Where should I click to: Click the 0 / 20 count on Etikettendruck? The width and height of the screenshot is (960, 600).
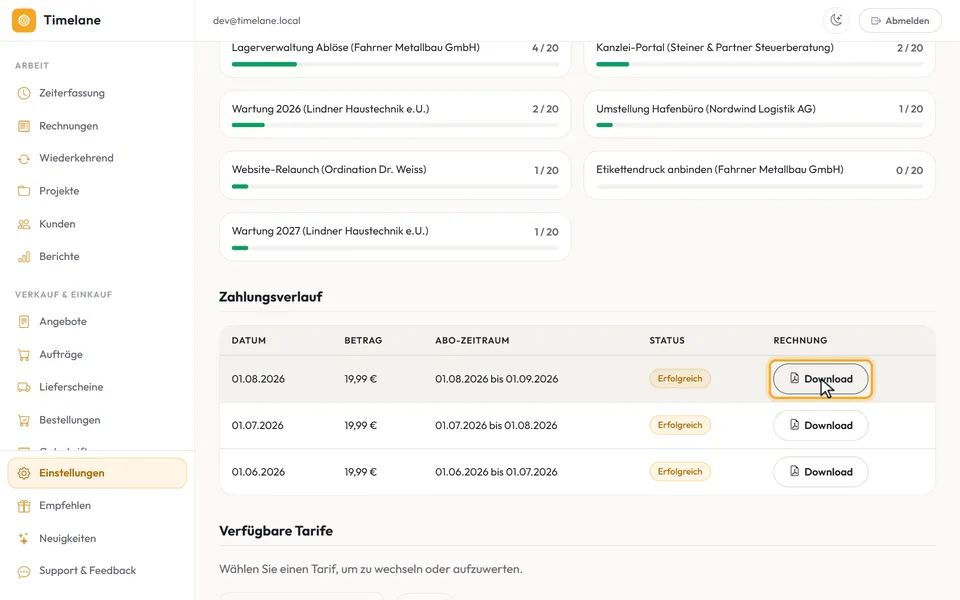pos(909,170)
